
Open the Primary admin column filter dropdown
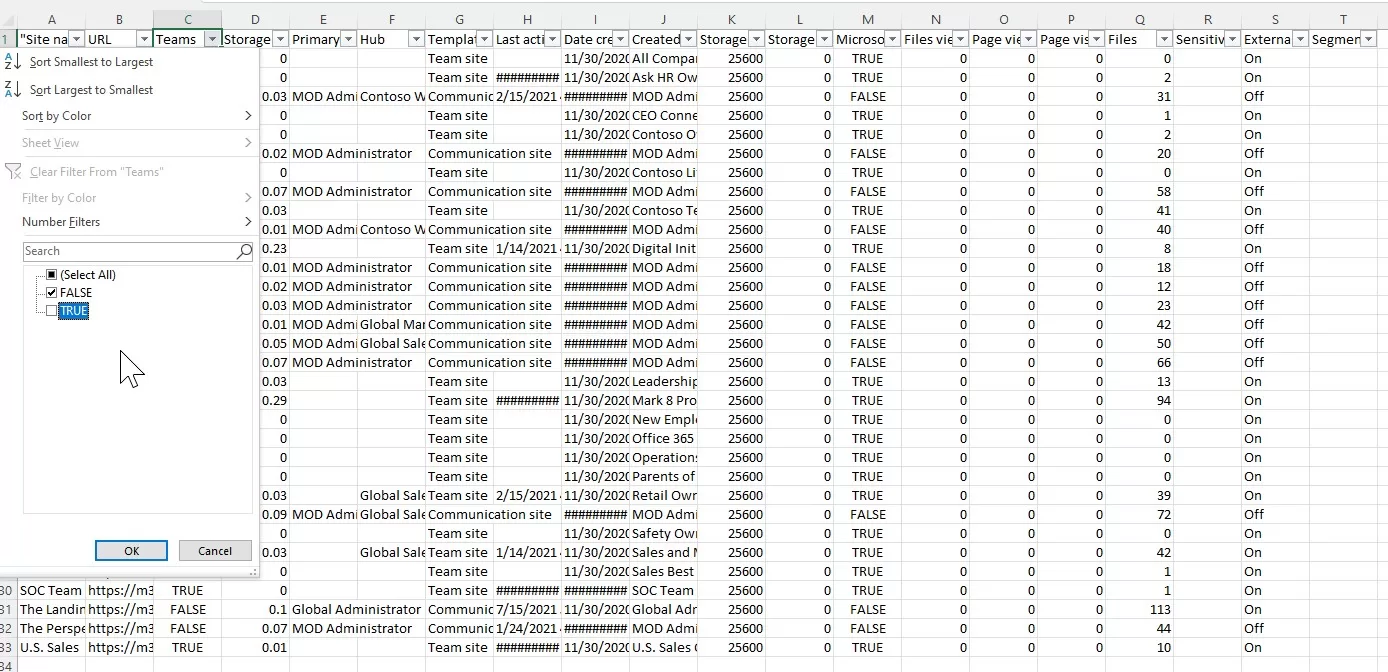[348, 39]
